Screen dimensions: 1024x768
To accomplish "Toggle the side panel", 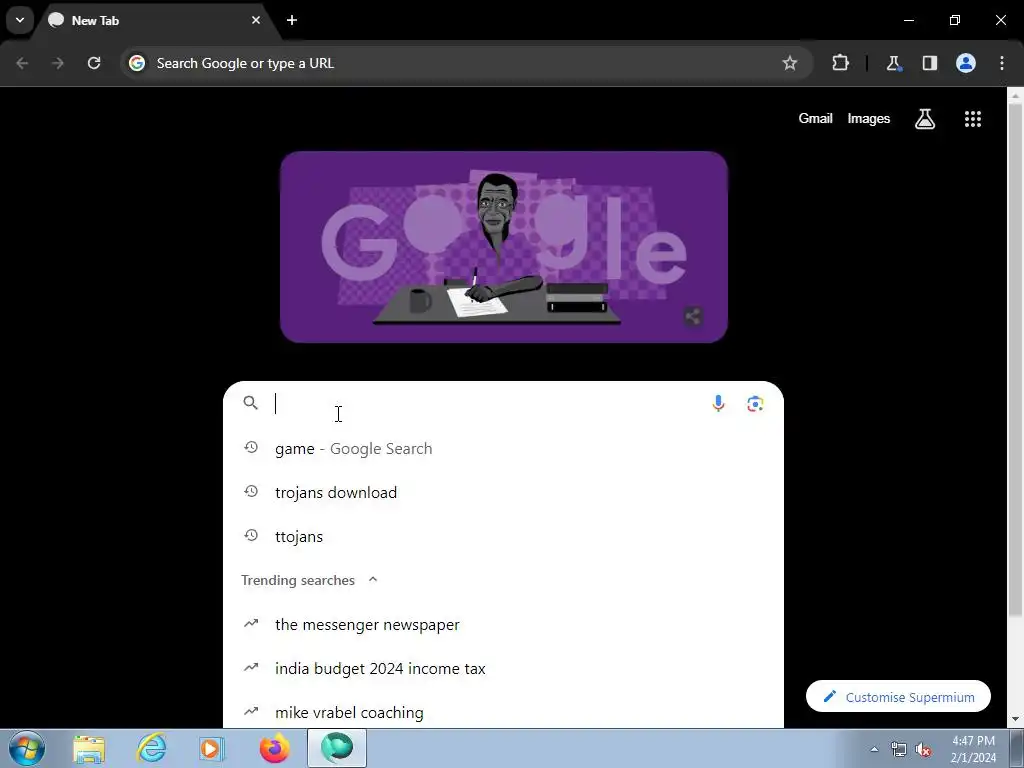I will point(929,63).
